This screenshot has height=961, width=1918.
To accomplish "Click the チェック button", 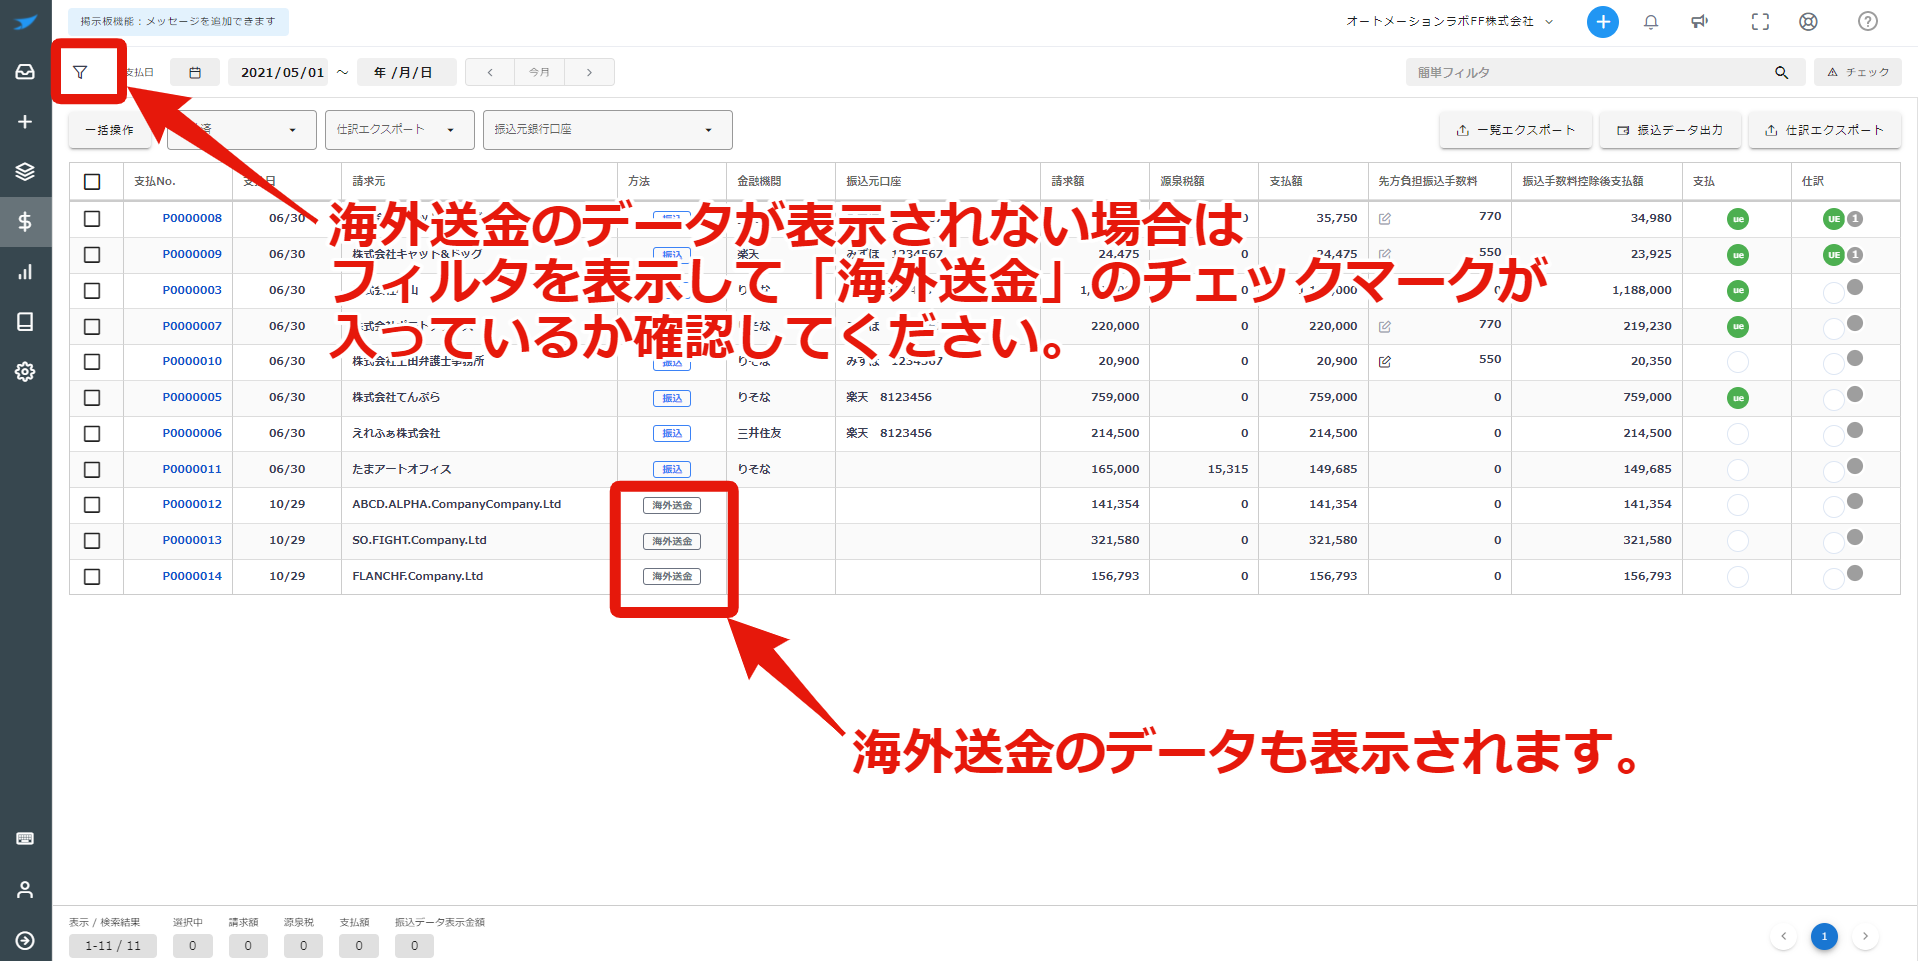I will (1858, 72).
